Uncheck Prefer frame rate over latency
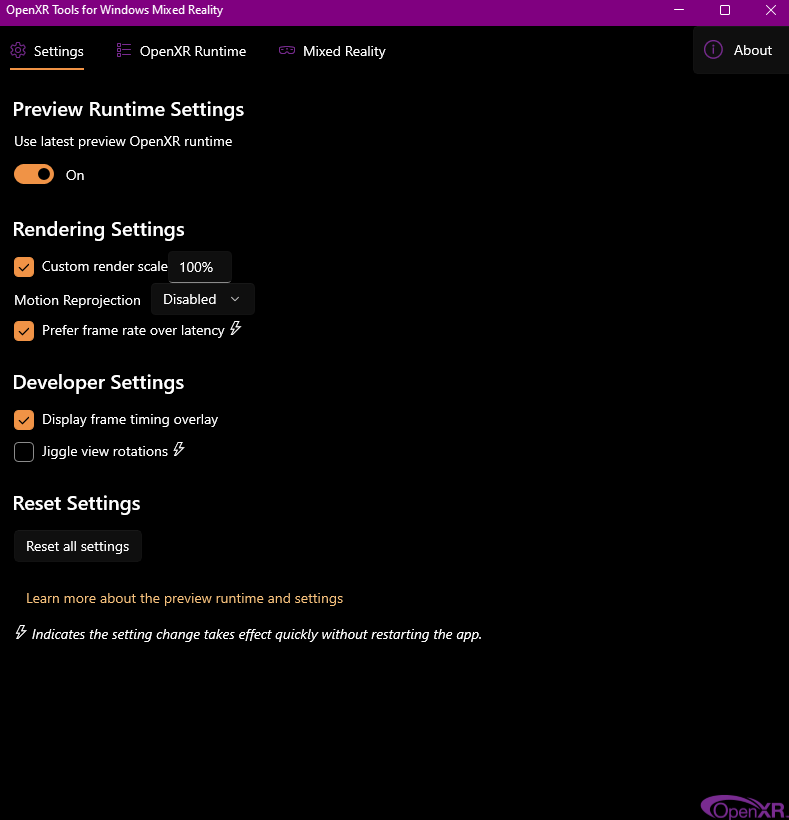Viewport: 789px width, 820px height. 24,331
